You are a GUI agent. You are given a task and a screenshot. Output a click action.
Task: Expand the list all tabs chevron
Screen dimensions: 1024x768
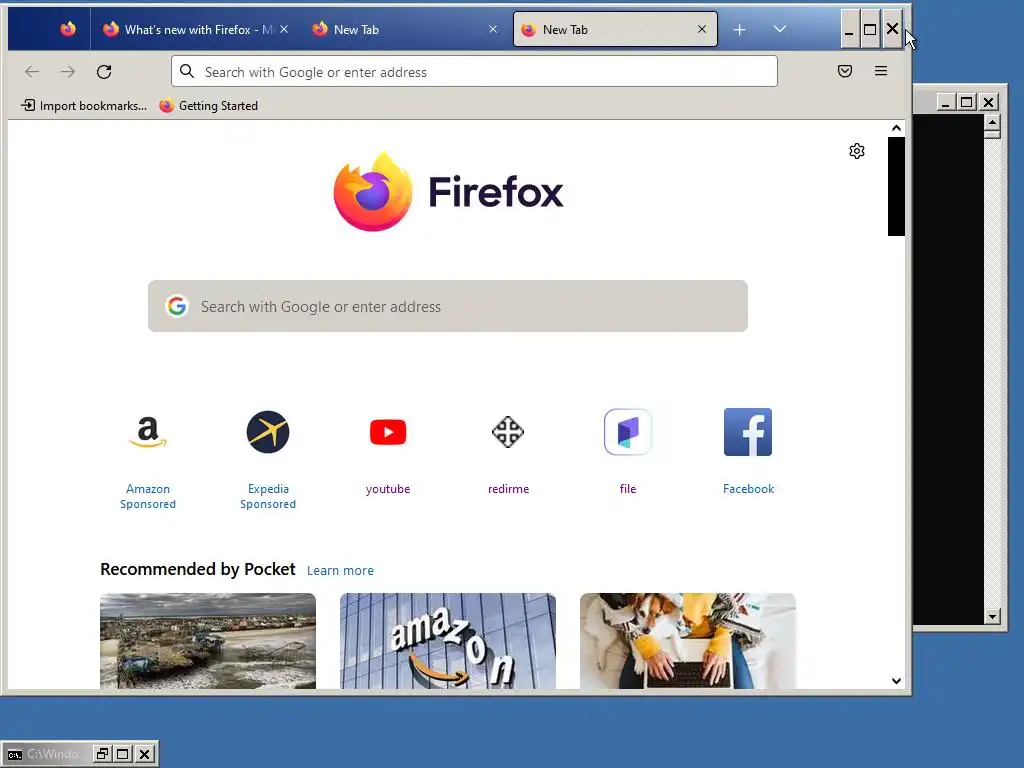point(780,29)
